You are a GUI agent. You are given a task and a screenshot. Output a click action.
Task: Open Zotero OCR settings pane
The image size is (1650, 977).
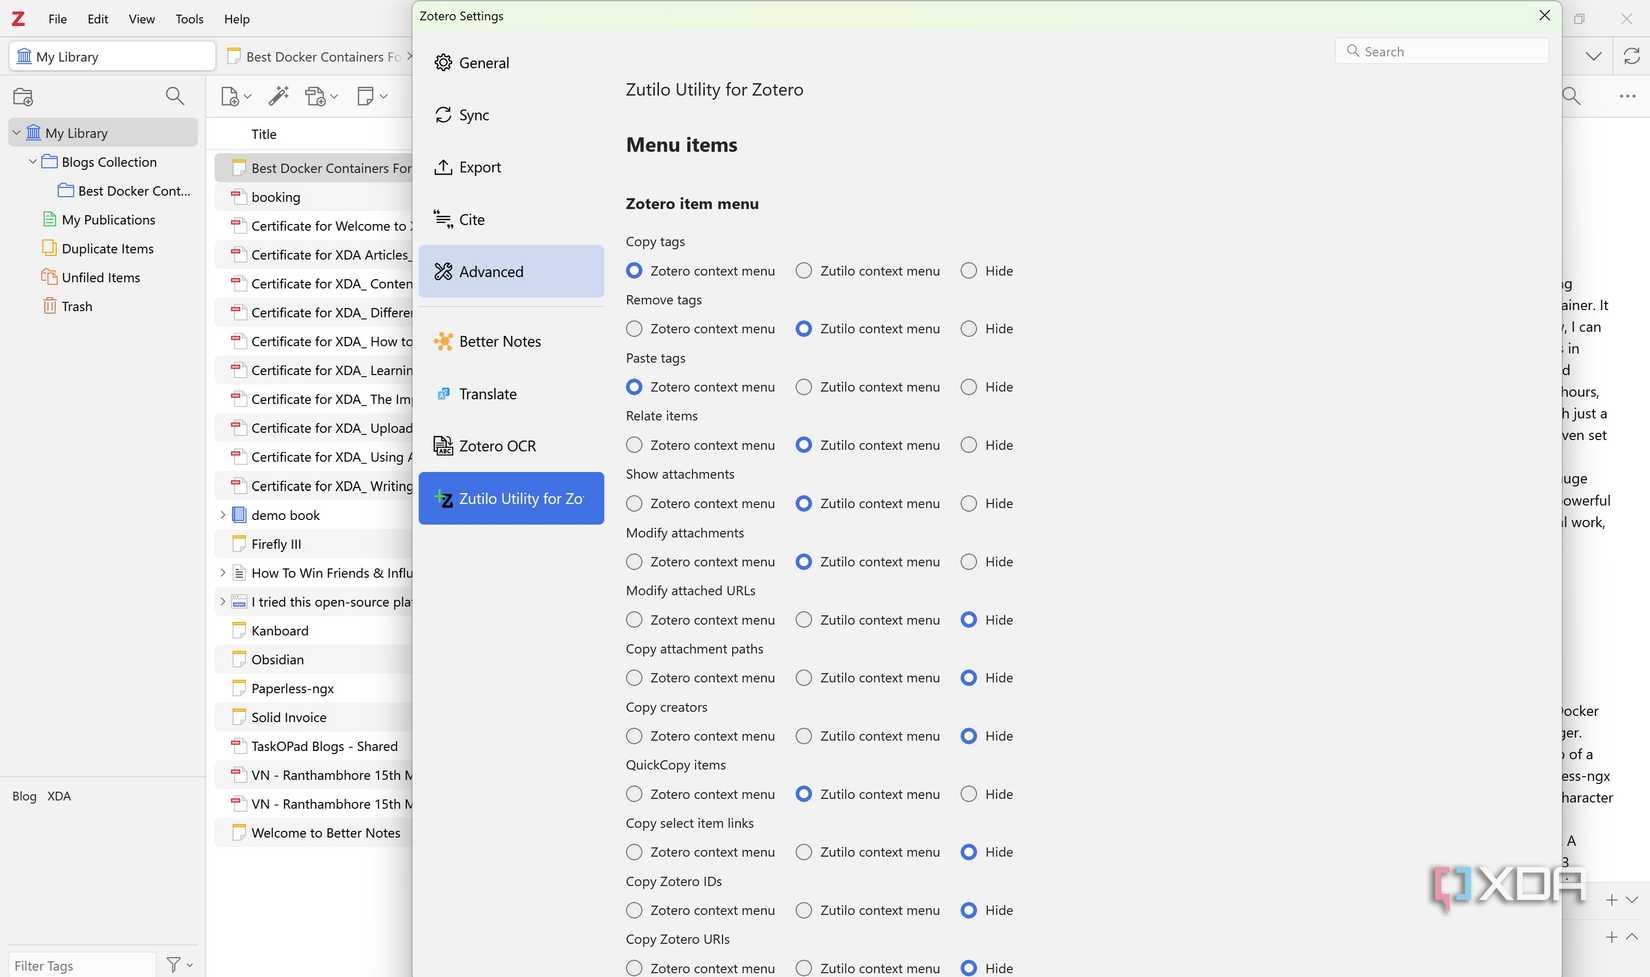coord(511,446)
